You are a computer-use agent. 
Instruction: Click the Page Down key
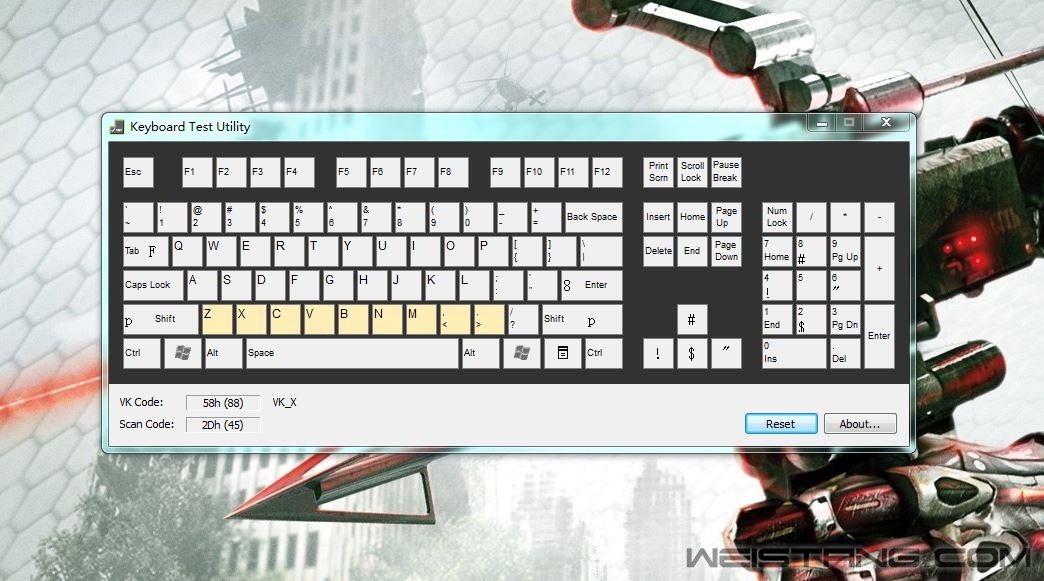click(x=726, y=252)
